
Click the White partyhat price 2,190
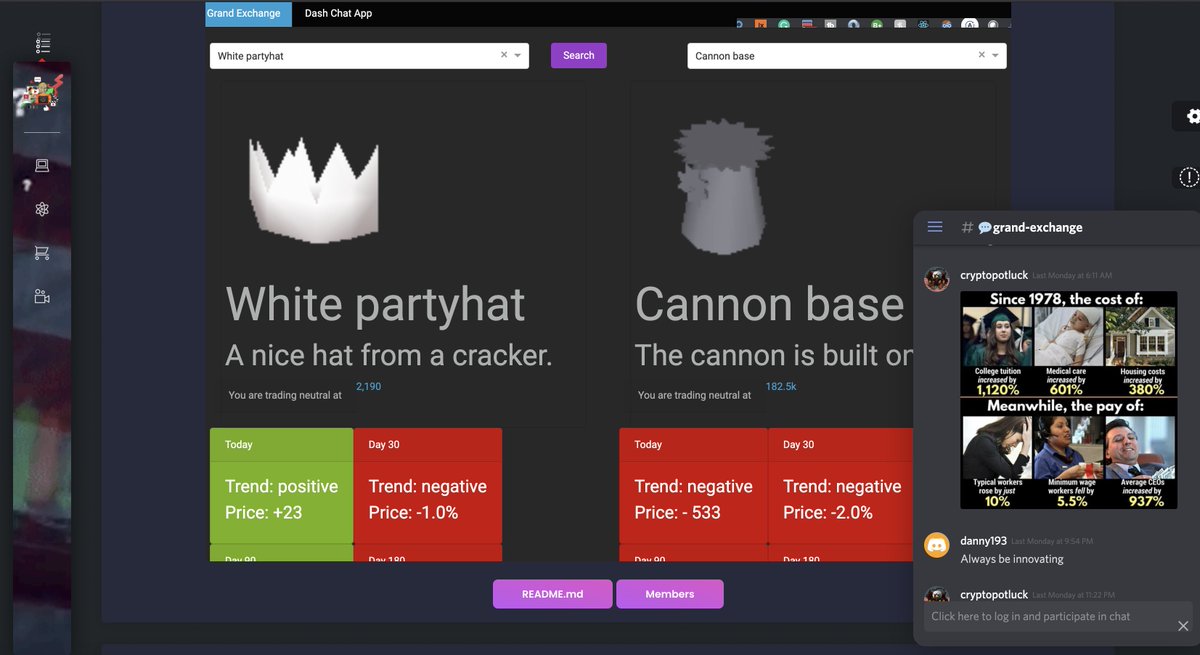pos(368,386)
